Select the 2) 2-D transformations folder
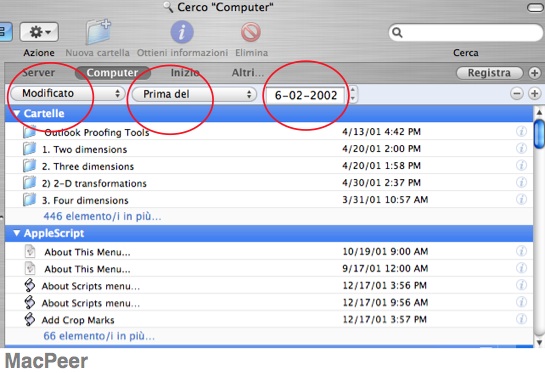The image size is (545, 373). pos(269,183)
